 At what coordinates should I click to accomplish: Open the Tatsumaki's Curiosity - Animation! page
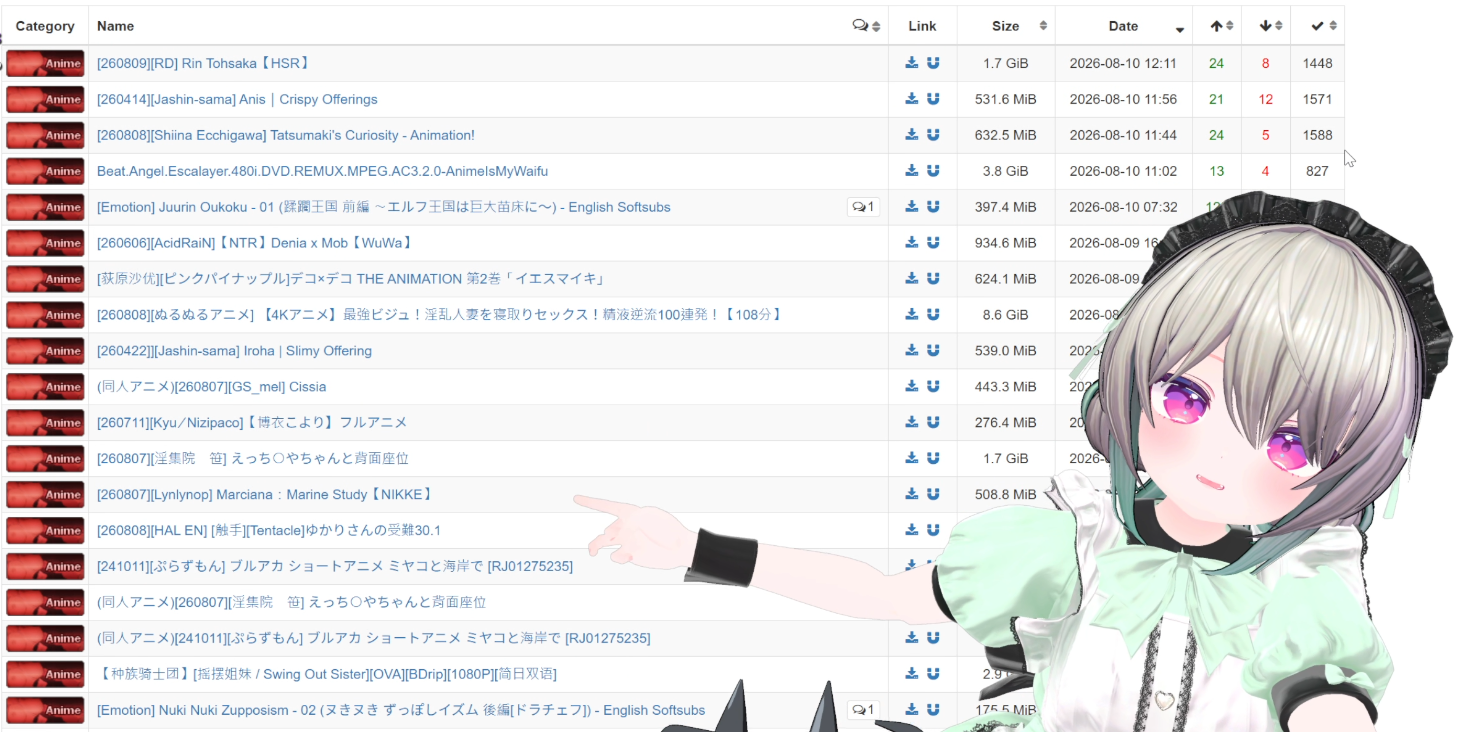[286, 135]
